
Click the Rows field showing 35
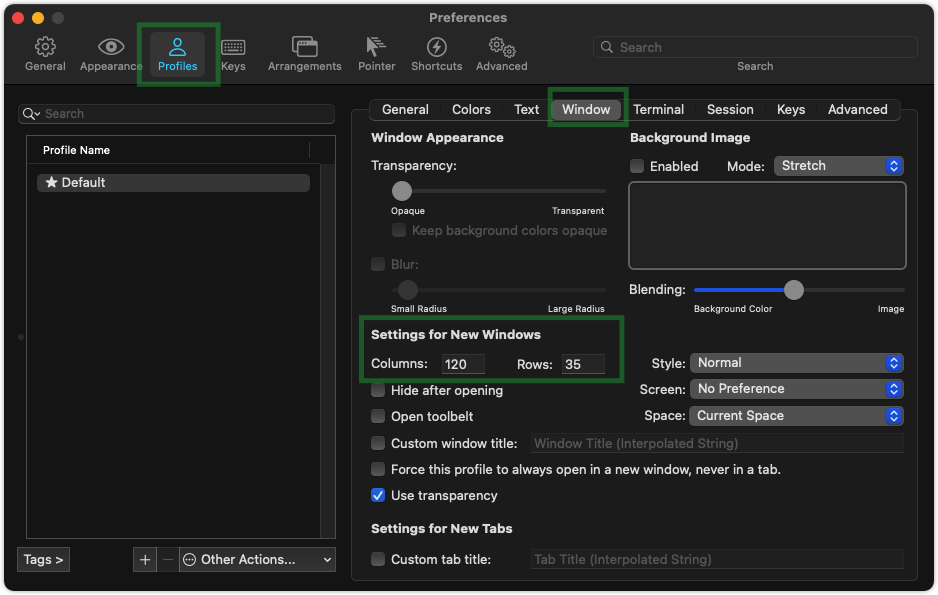click(583, 364)
